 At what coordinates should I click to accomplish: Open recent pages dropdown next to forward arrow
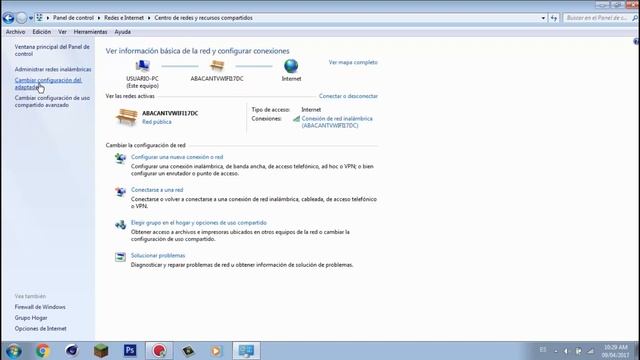[x=31, y=18]
